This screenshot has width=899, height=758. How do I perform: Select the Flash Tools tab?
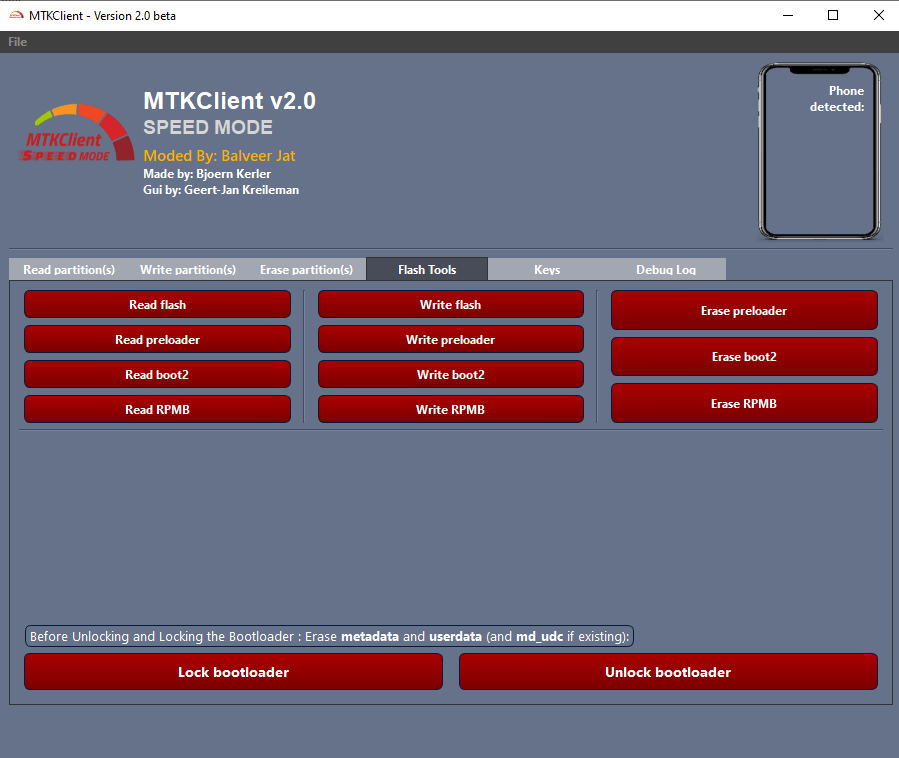point(426,269)
